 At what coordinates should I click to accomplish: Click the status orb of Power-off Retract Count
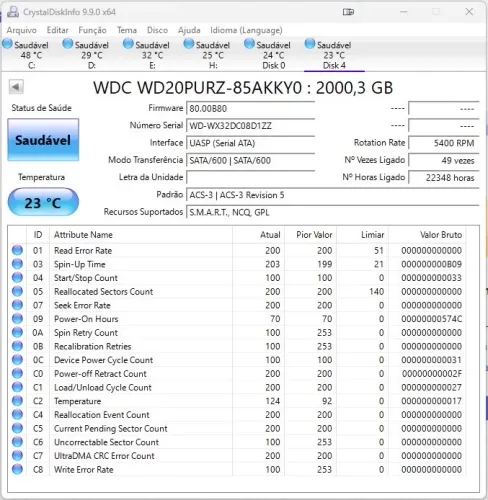pyautogui.click(x=17, y=373)
